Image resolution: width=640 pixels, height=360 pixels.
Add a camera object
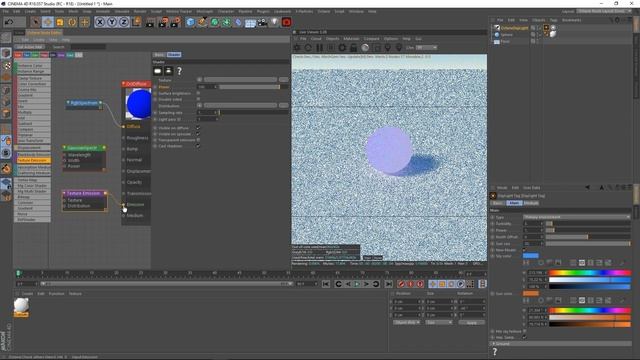[x=262, y=22]
